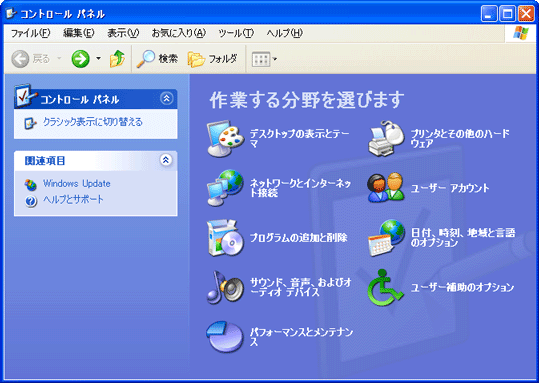Open the 表示(V) menu
539x383 pixels.
click(123, 33)
